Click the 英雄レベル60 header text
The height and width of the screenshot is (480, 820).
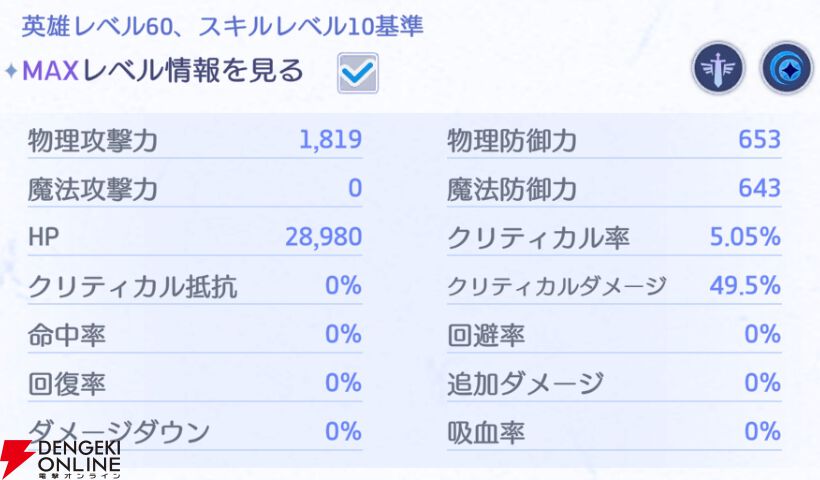tap(97, 26)
